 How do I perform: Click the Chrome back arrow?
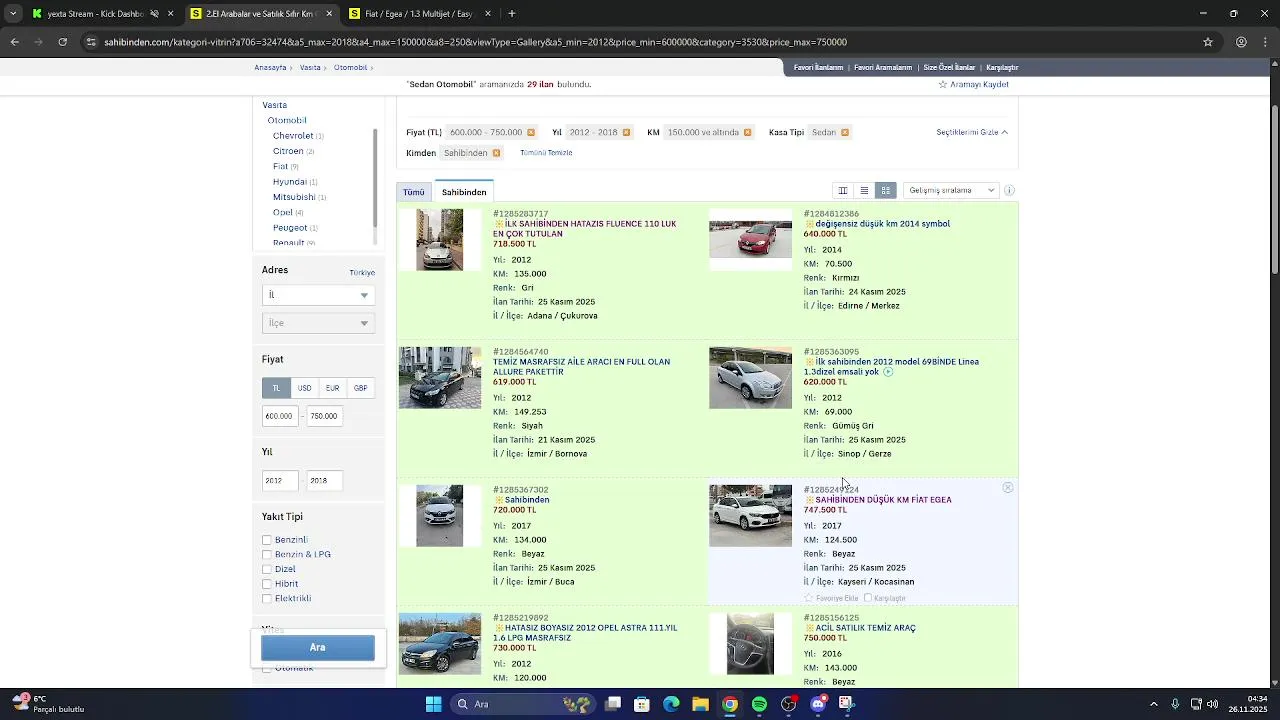point(14,42)
